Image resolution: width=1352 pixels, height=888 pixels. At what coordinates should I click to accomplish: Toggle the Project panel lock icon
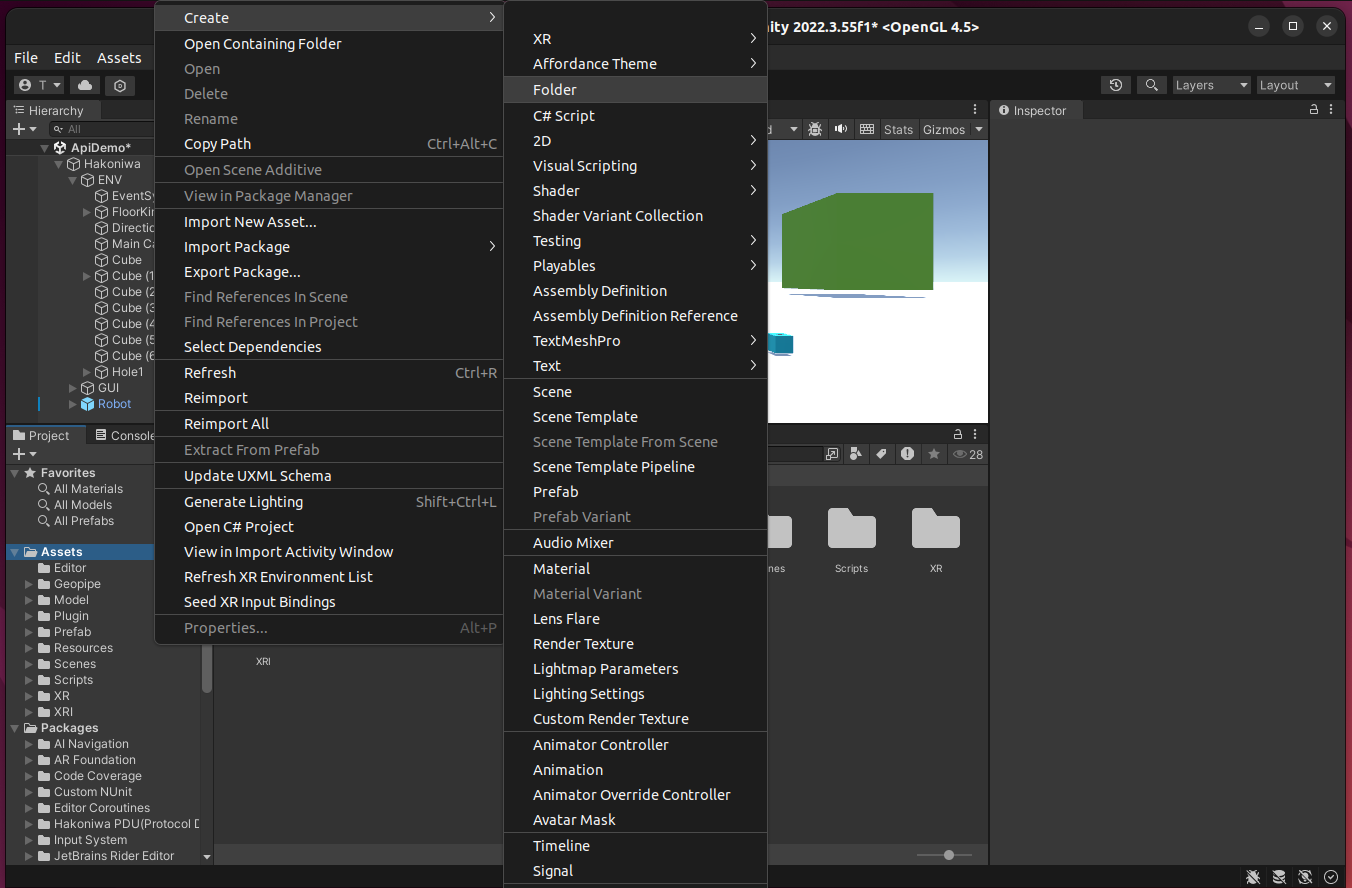(958, 434)
